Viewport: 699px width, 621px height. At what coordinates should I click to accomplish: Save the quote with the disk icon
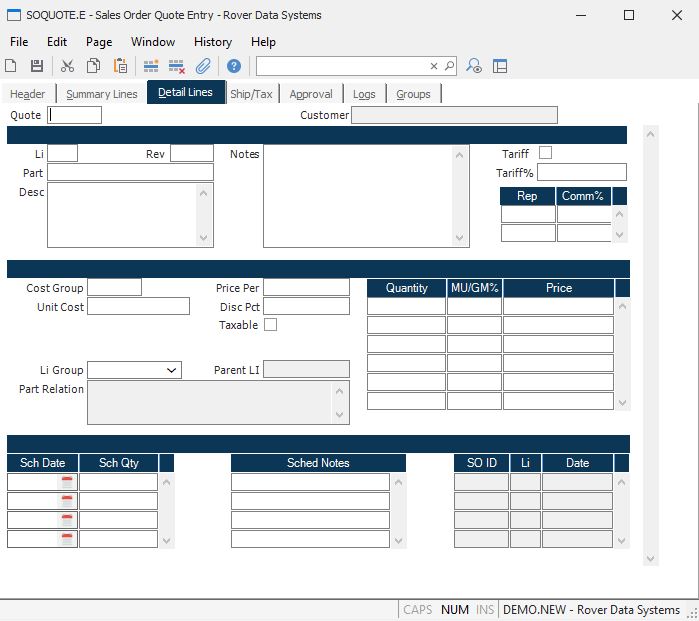(x=37, y=66)
